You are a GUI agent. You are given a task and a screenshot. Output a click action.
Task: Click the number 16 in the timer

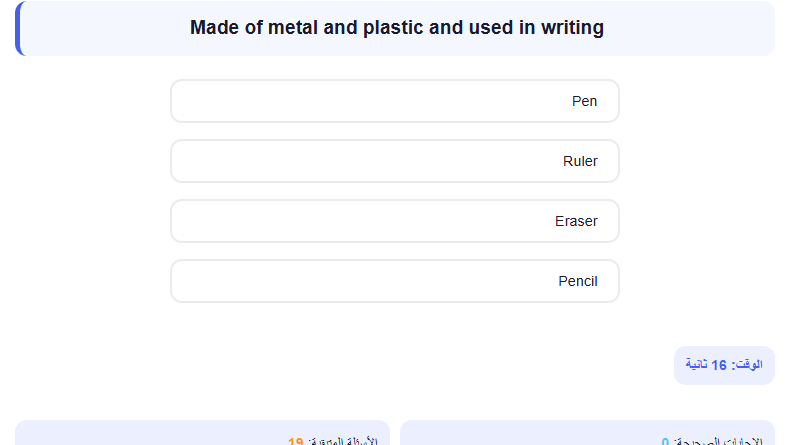click(719, 365)
